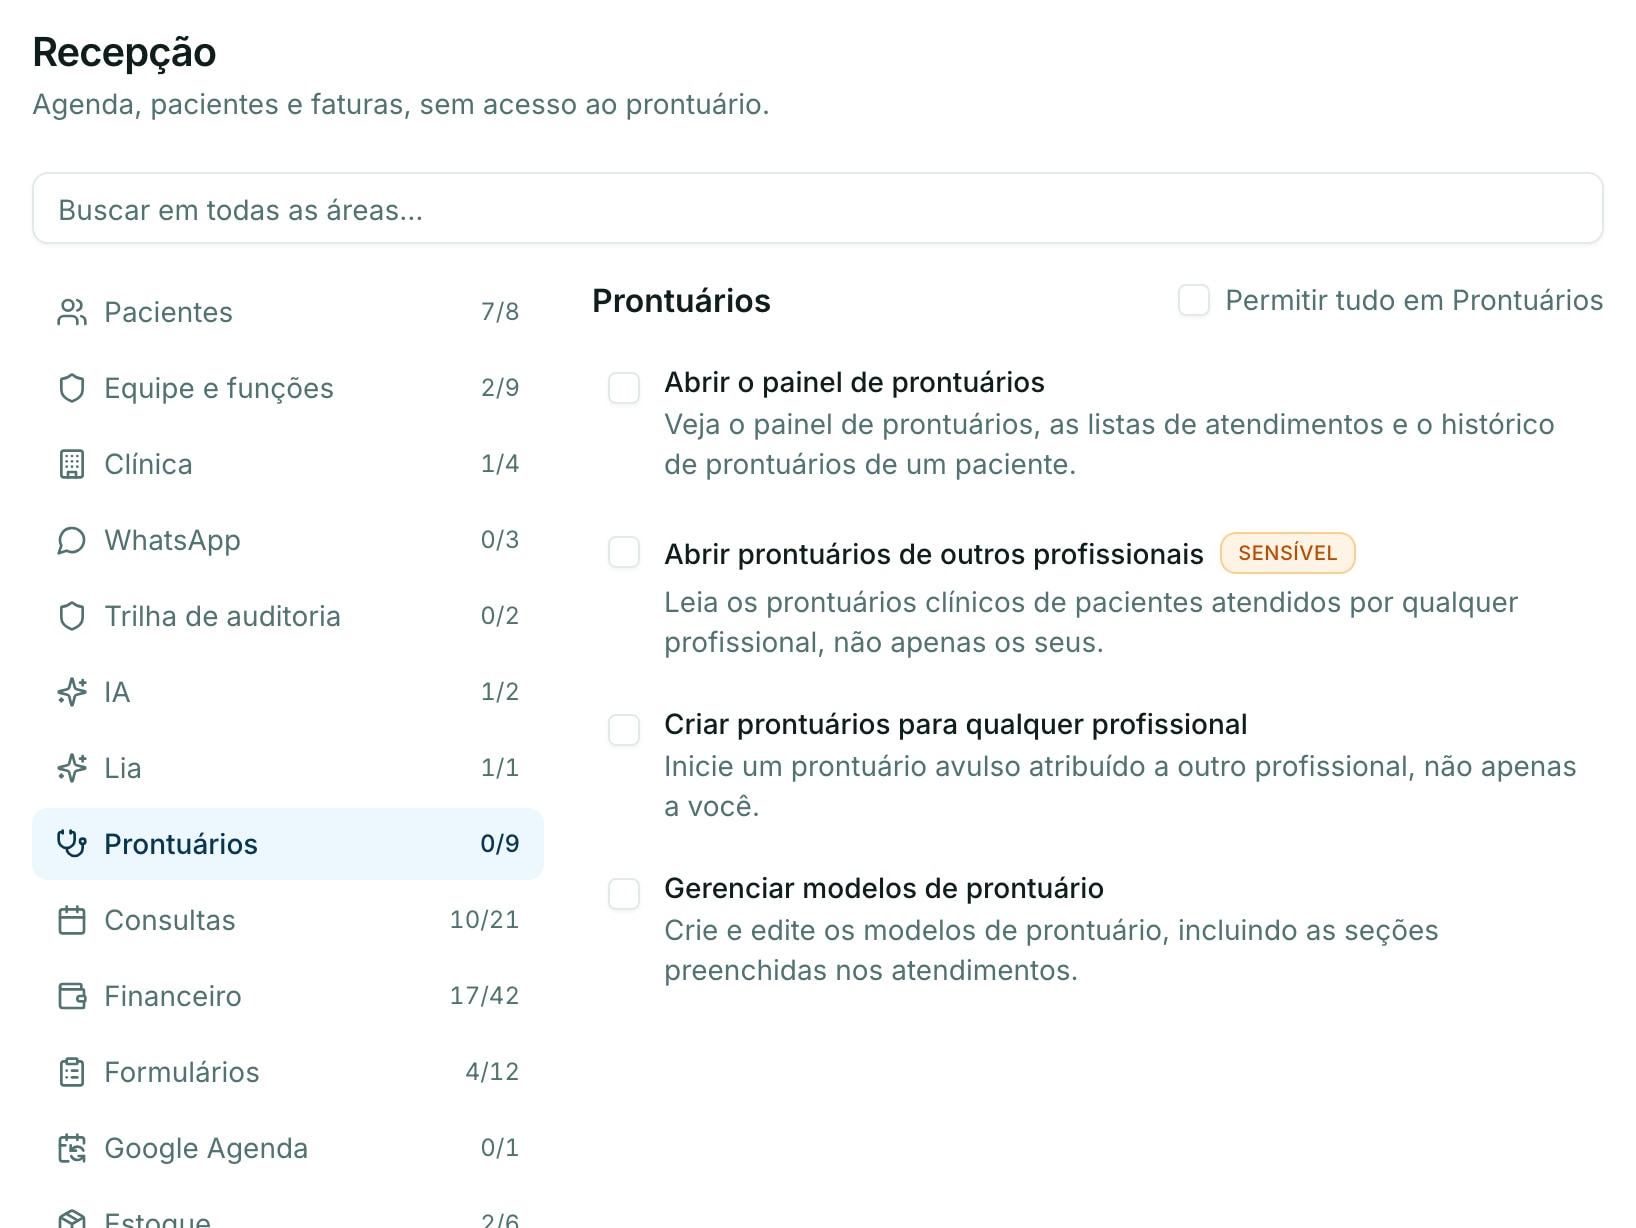The image size is (1636, 1228).
Task: Click the 17/42 count next to Financeiro
Action: [484, 996]
